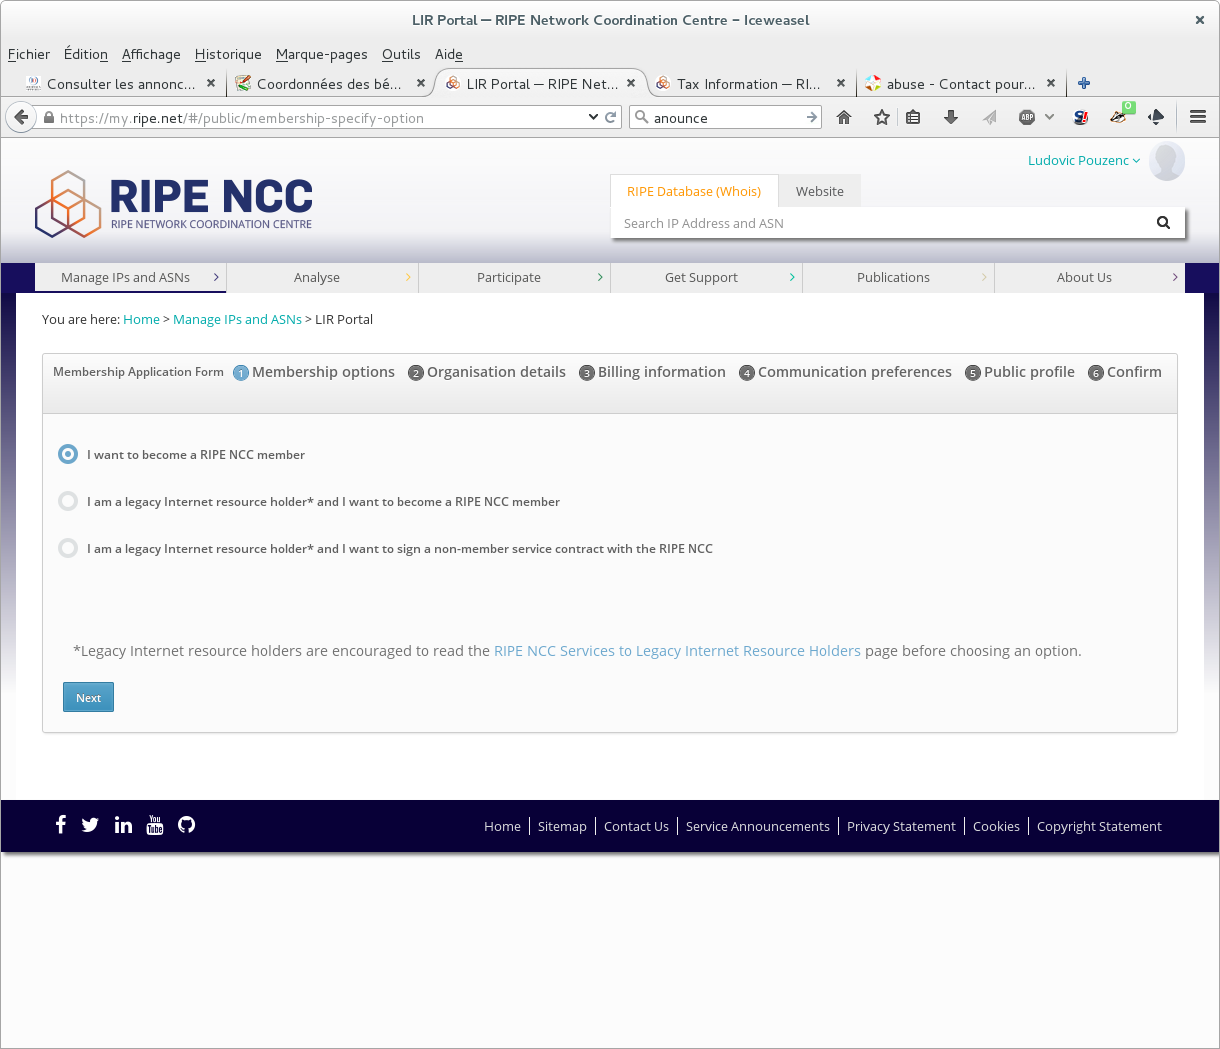Open the URL bar history dropdown arrow
Image resolution: width=1220 pixels, height=1049 pixels.
click(593, 117)
